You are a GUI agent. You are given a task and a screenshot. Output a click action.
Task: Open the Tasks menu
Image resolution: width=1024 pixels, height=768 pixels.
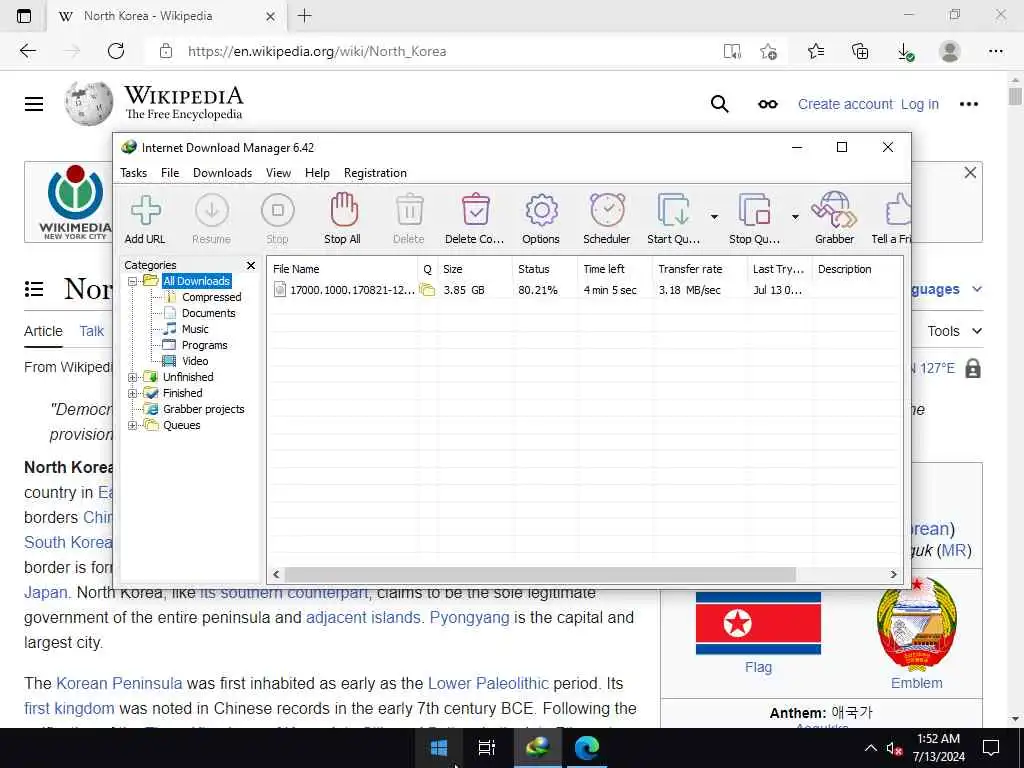pos(133,173)
